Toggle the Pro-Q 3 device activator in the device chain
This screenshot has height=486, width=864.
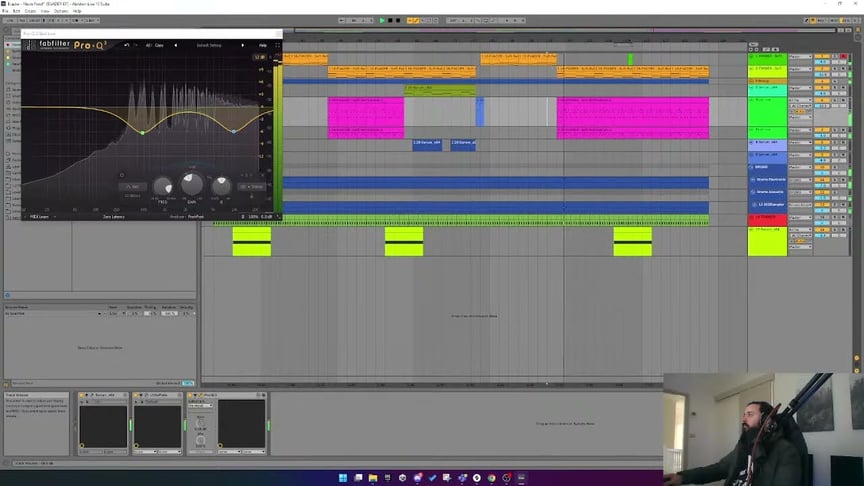pyautogui.click(x=191, y=395)
